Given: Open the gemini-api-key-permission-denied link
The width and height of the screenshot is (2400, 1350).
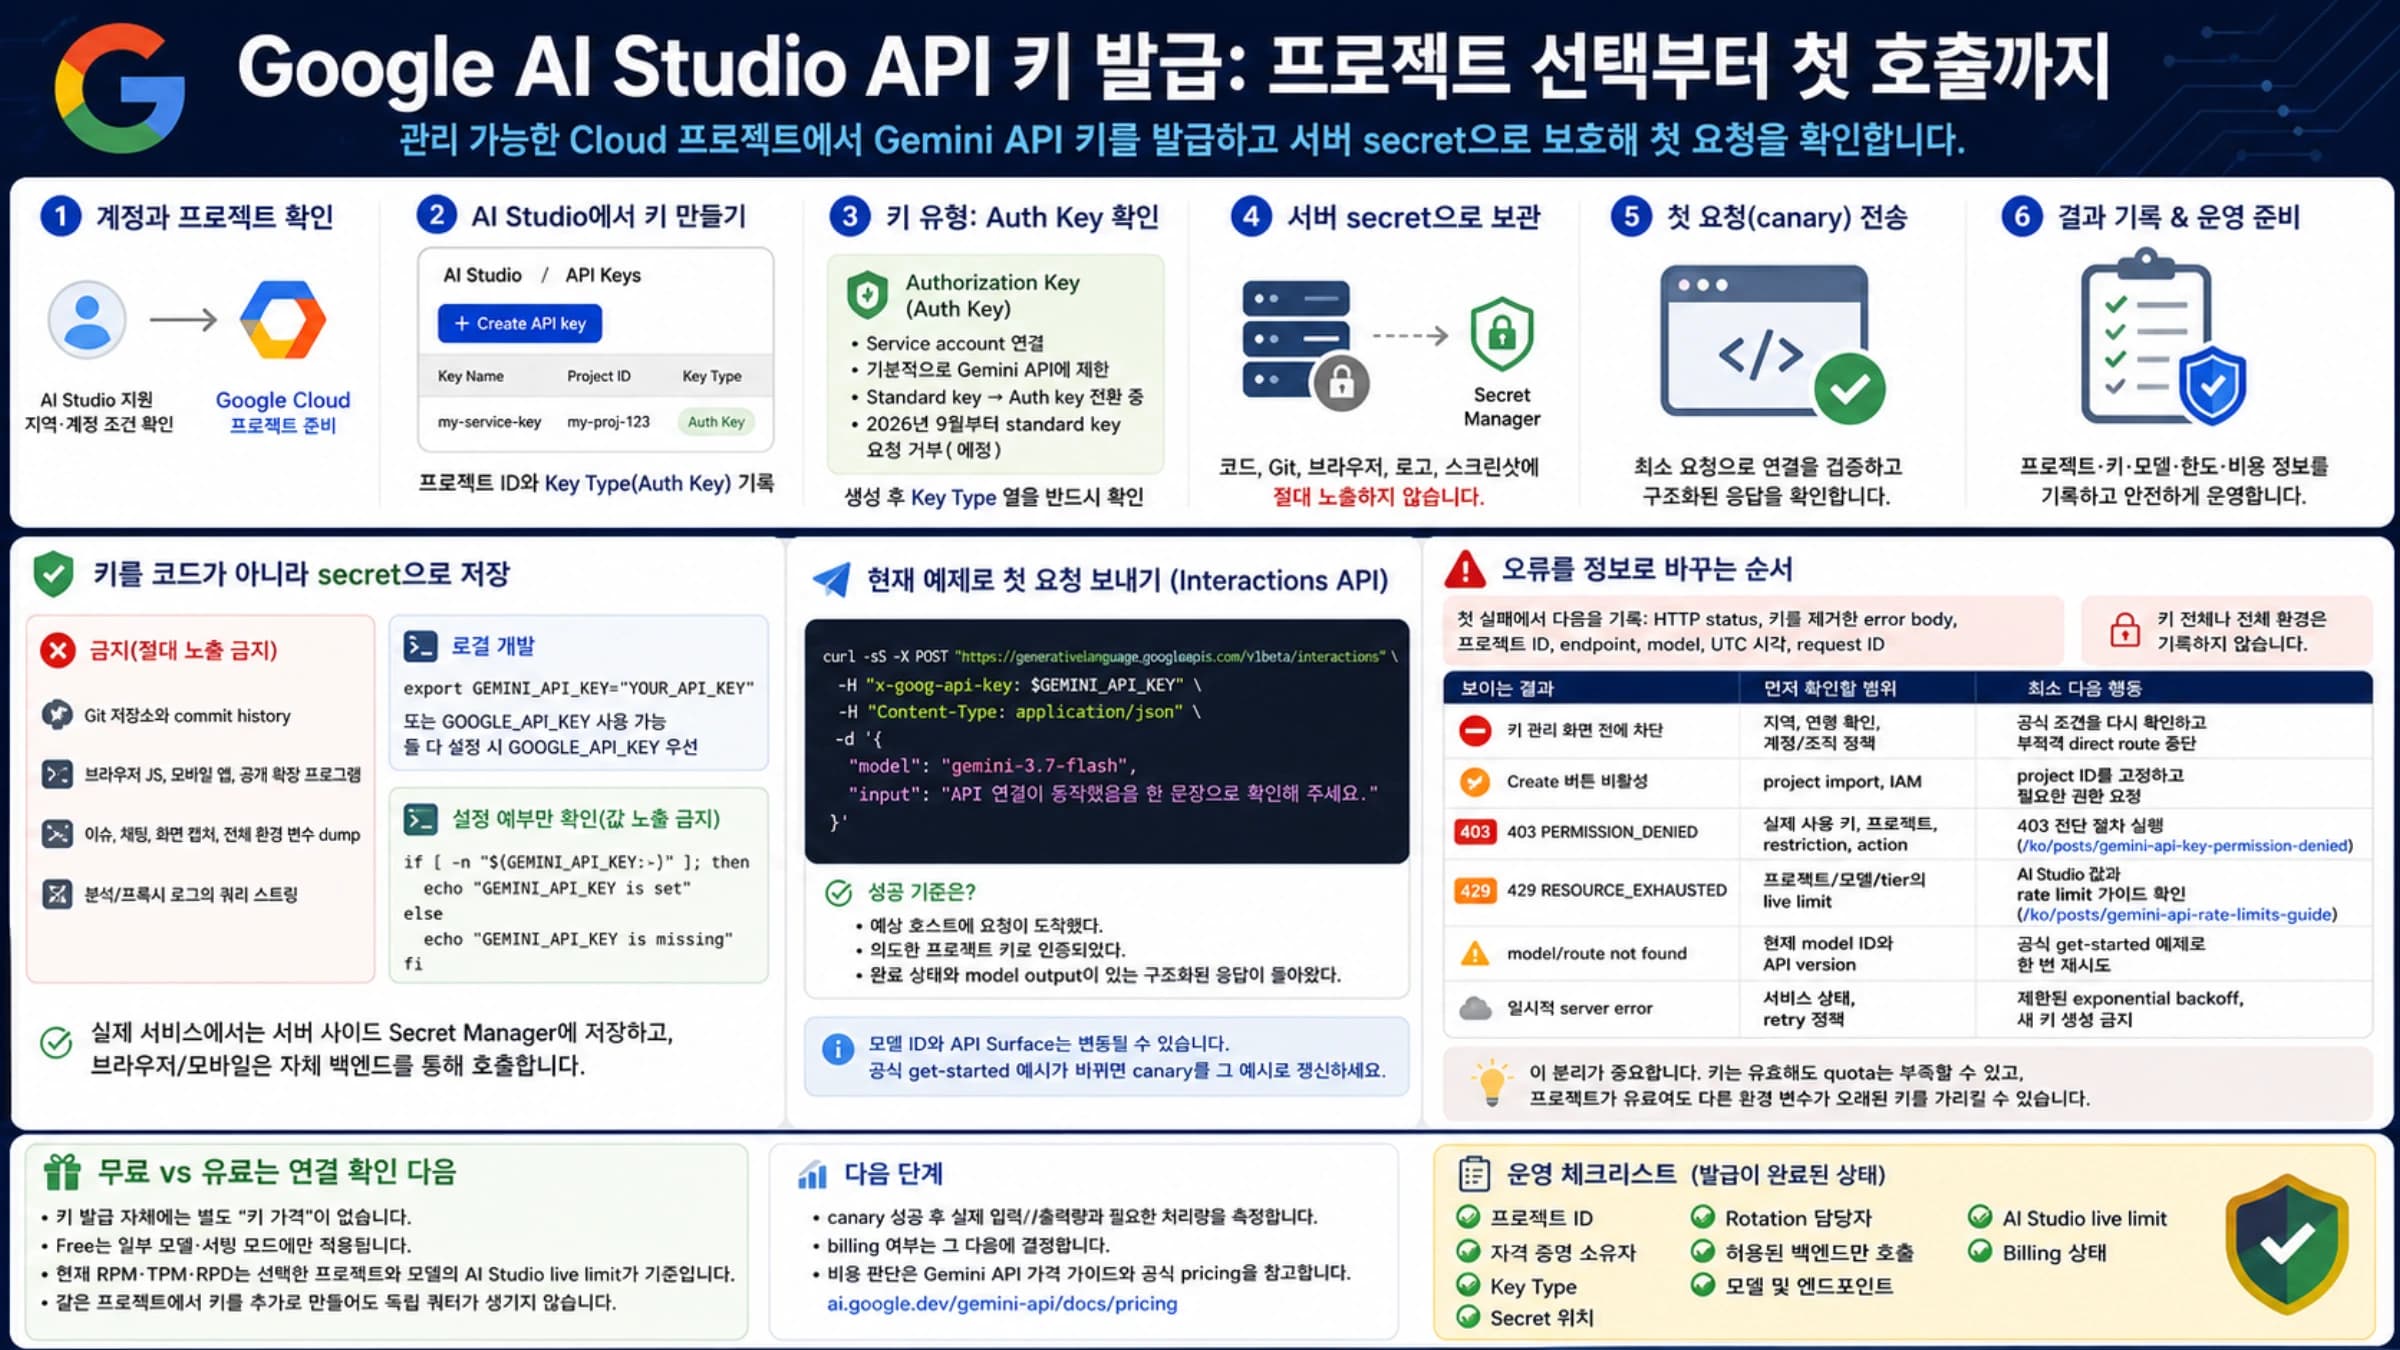Looking at the screenshot, I should 2185,846.
